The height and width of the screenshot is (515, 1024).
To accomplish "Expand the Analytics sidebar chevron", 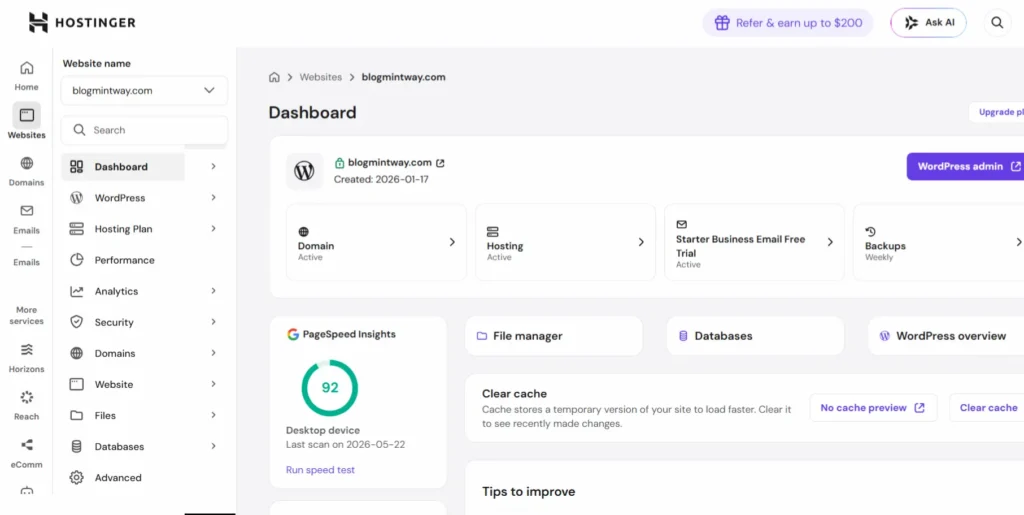I will 214,290.
